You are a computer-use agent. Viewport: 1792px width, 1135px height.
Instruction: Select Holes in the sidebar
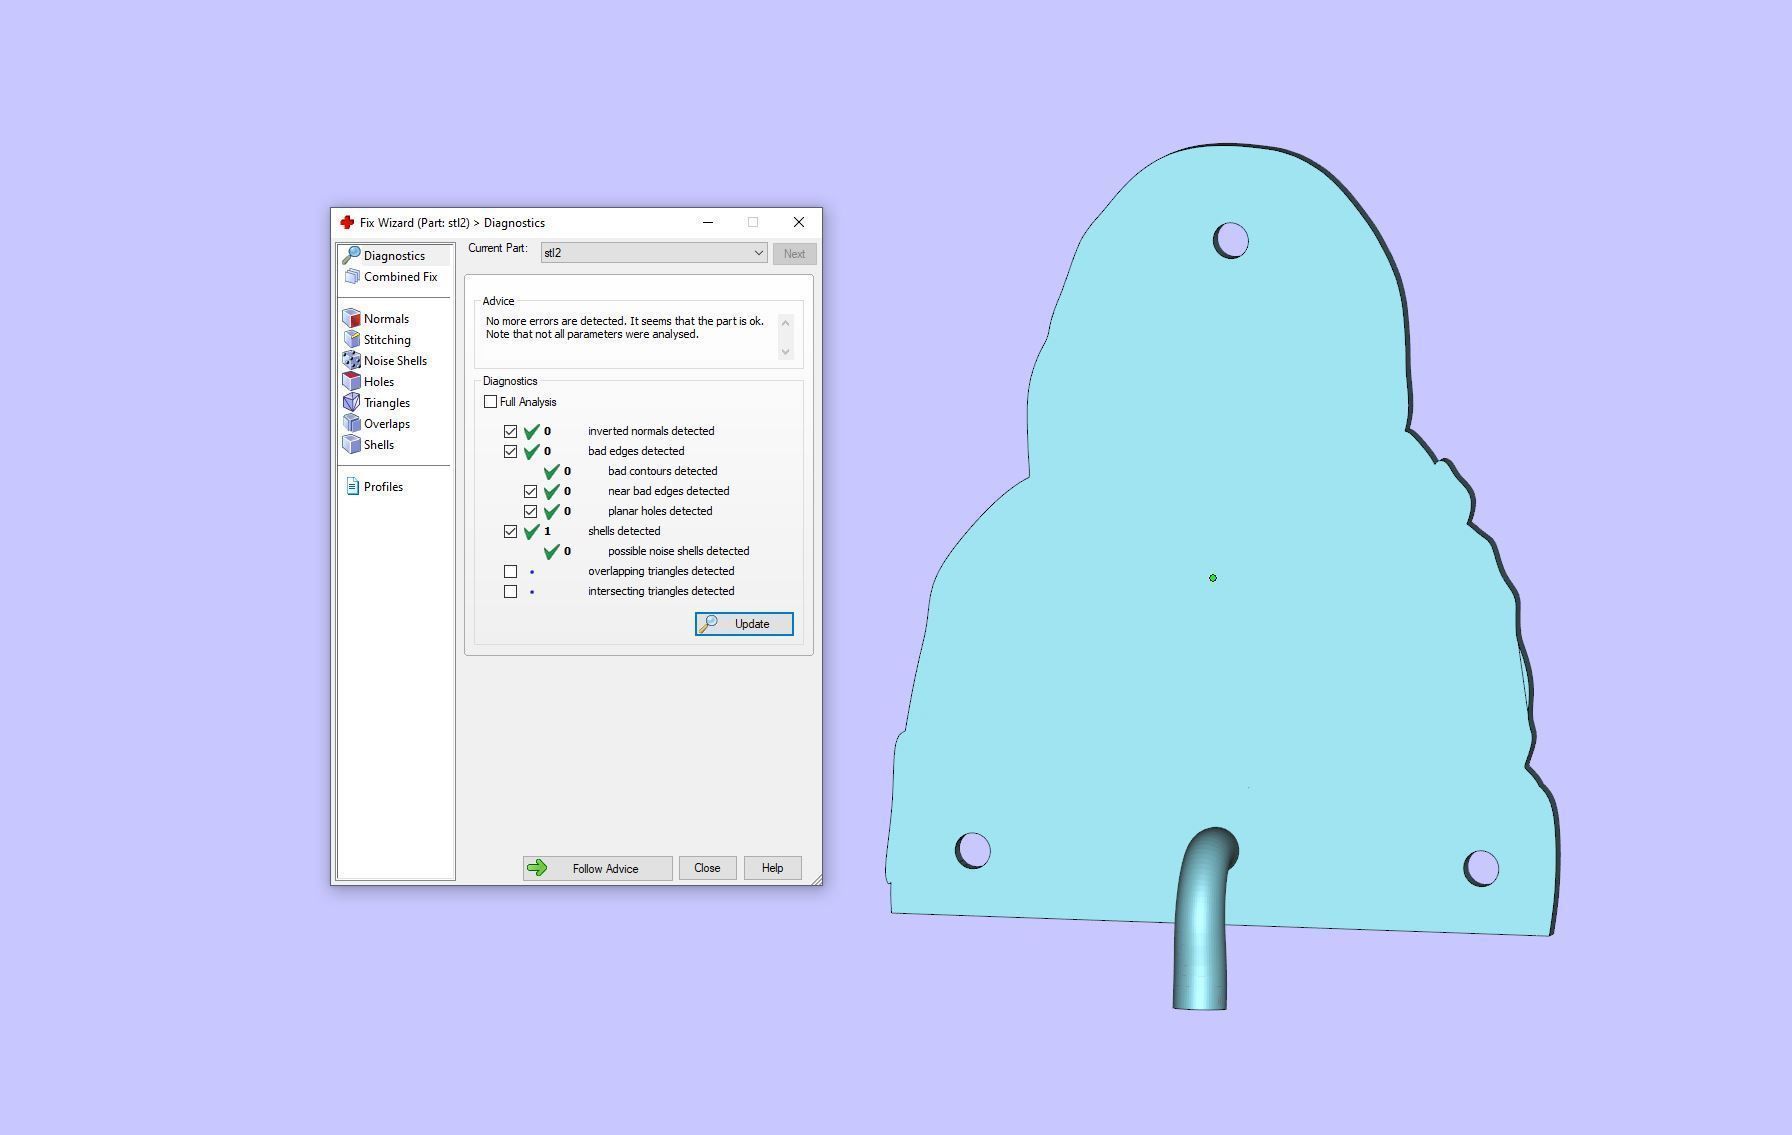379,381
